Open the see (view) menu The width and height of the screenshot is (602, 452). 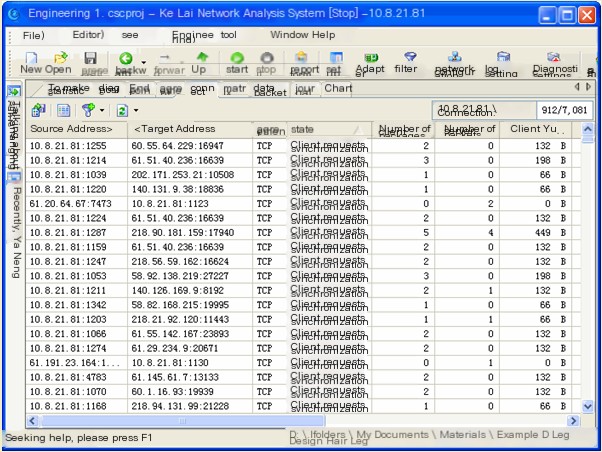click(x=130, y=35)
